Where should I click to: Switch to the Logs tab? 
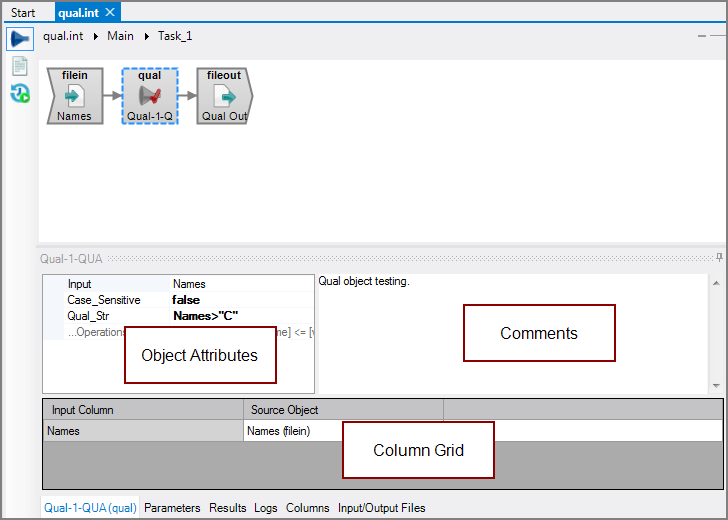coord(265,508)
